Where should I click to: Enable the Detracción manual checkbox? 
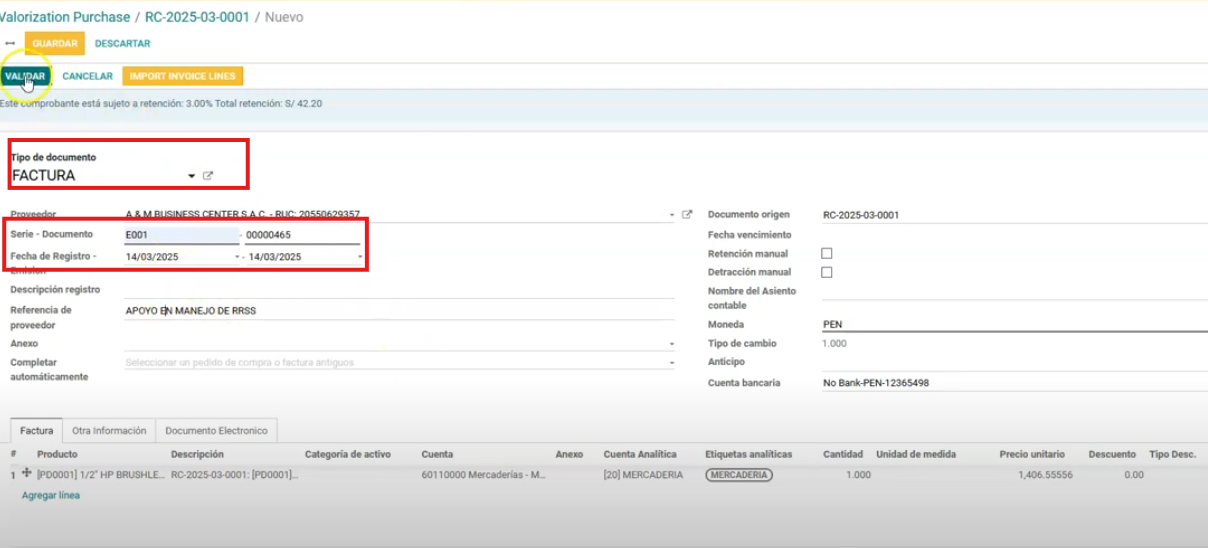click(826, 272)
